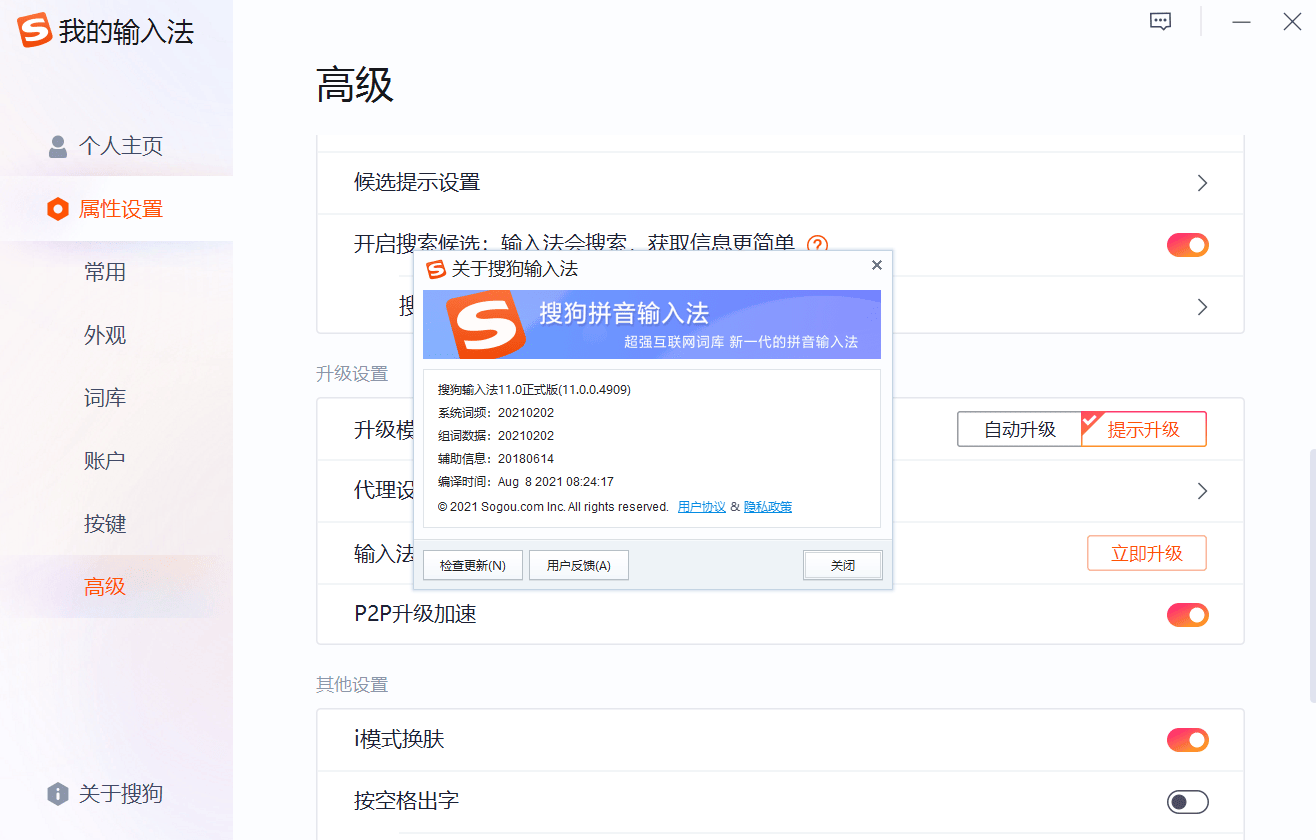Screen dimensions: 1316x840
Task: Open the 代理设置 row arrow
Action: tap(1202, 491)
